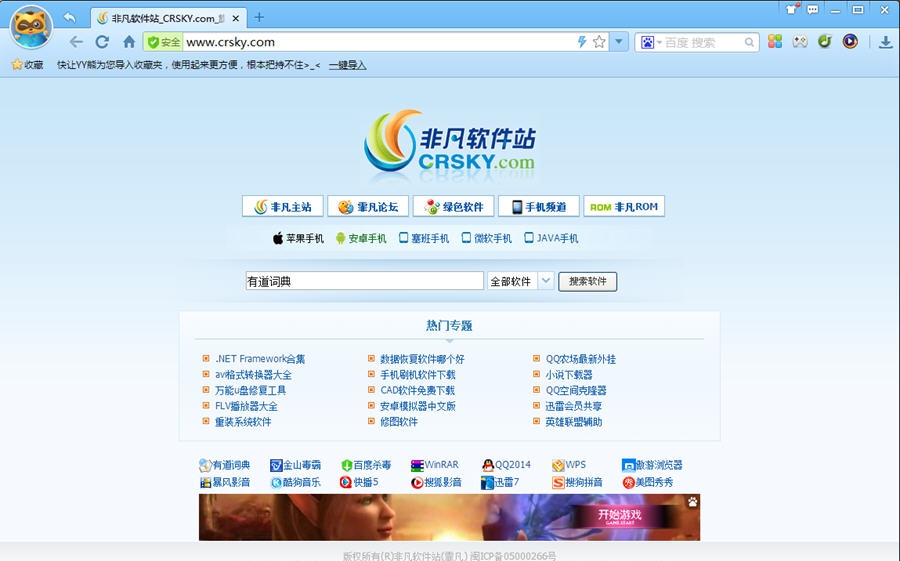Open the downloads arrow icon
This screenshot has height=561, width=900.
[885, 42]
